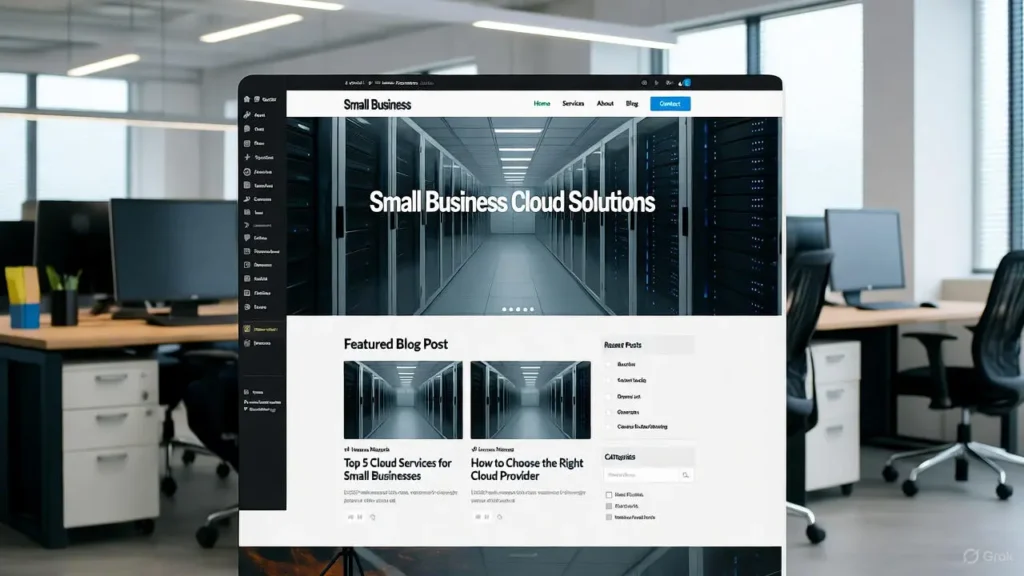Switch to the Blog menu item
1024x576 pixels.
pyautogui.click(x=632, y=103)
